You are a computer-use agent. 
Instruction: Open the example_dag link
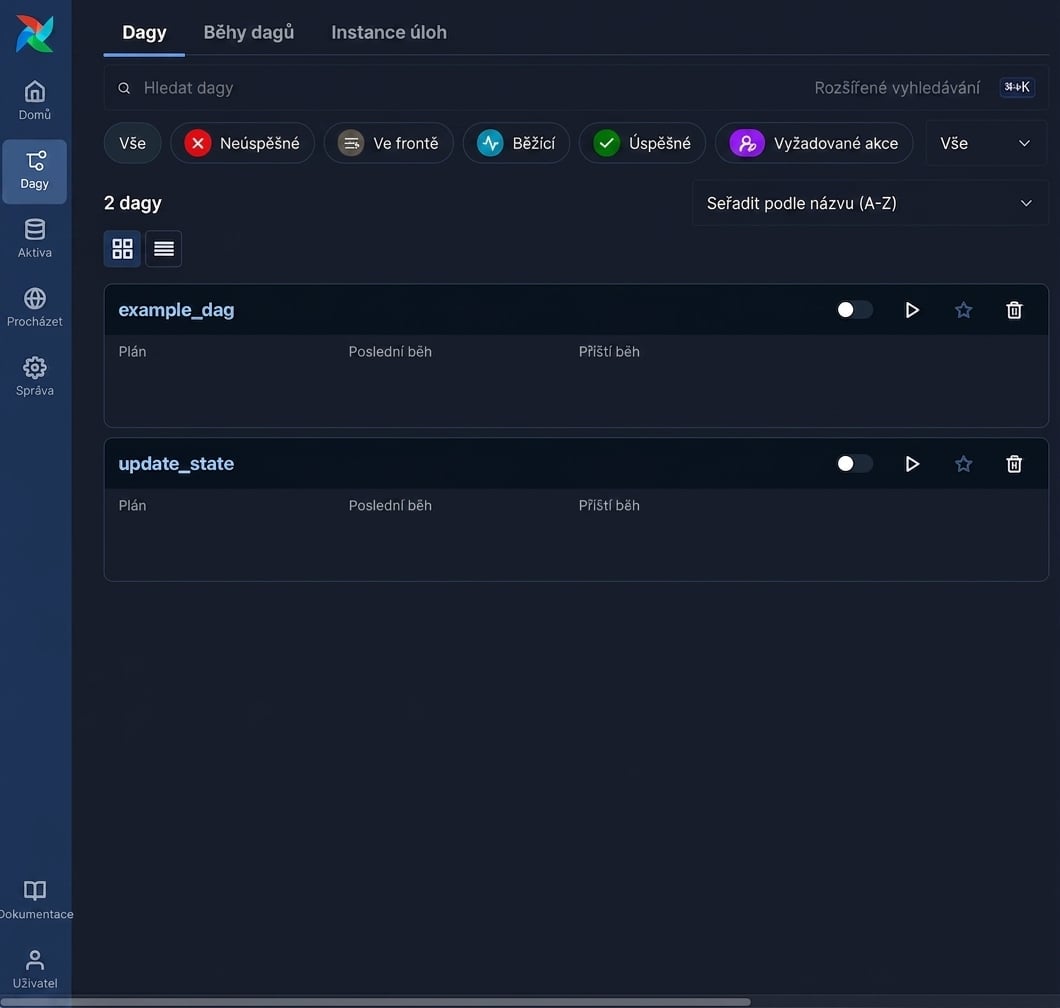click(176, 310)
